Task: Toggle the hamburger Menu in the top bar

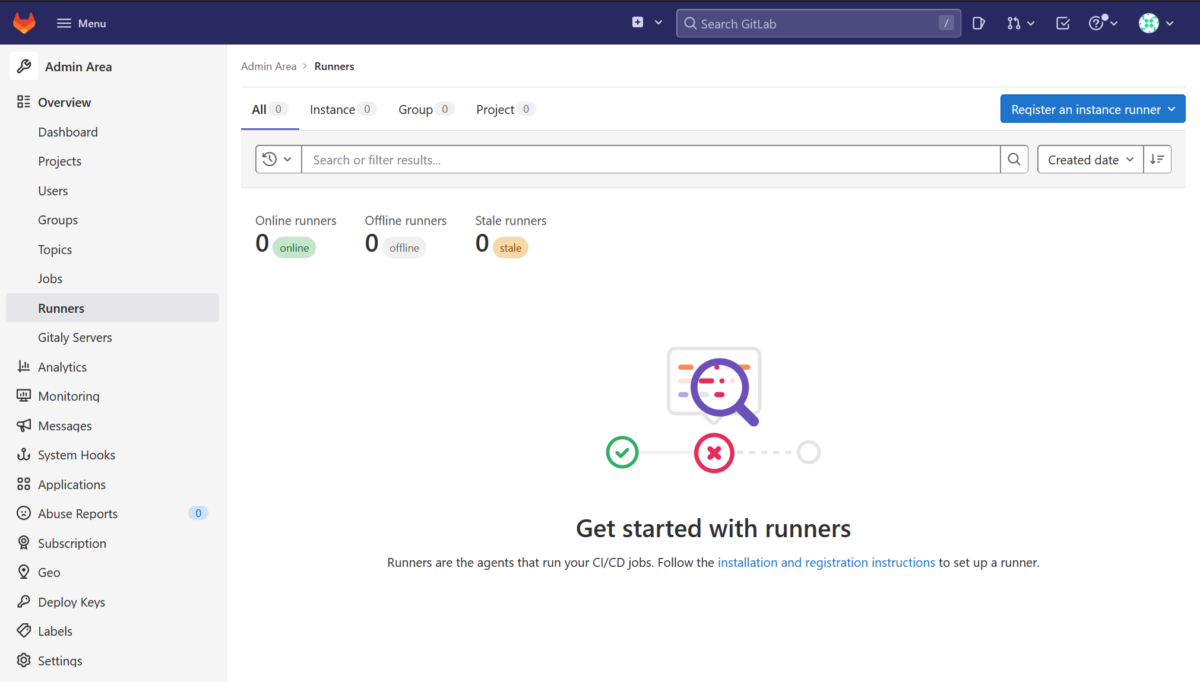Action: coord(81,22)
